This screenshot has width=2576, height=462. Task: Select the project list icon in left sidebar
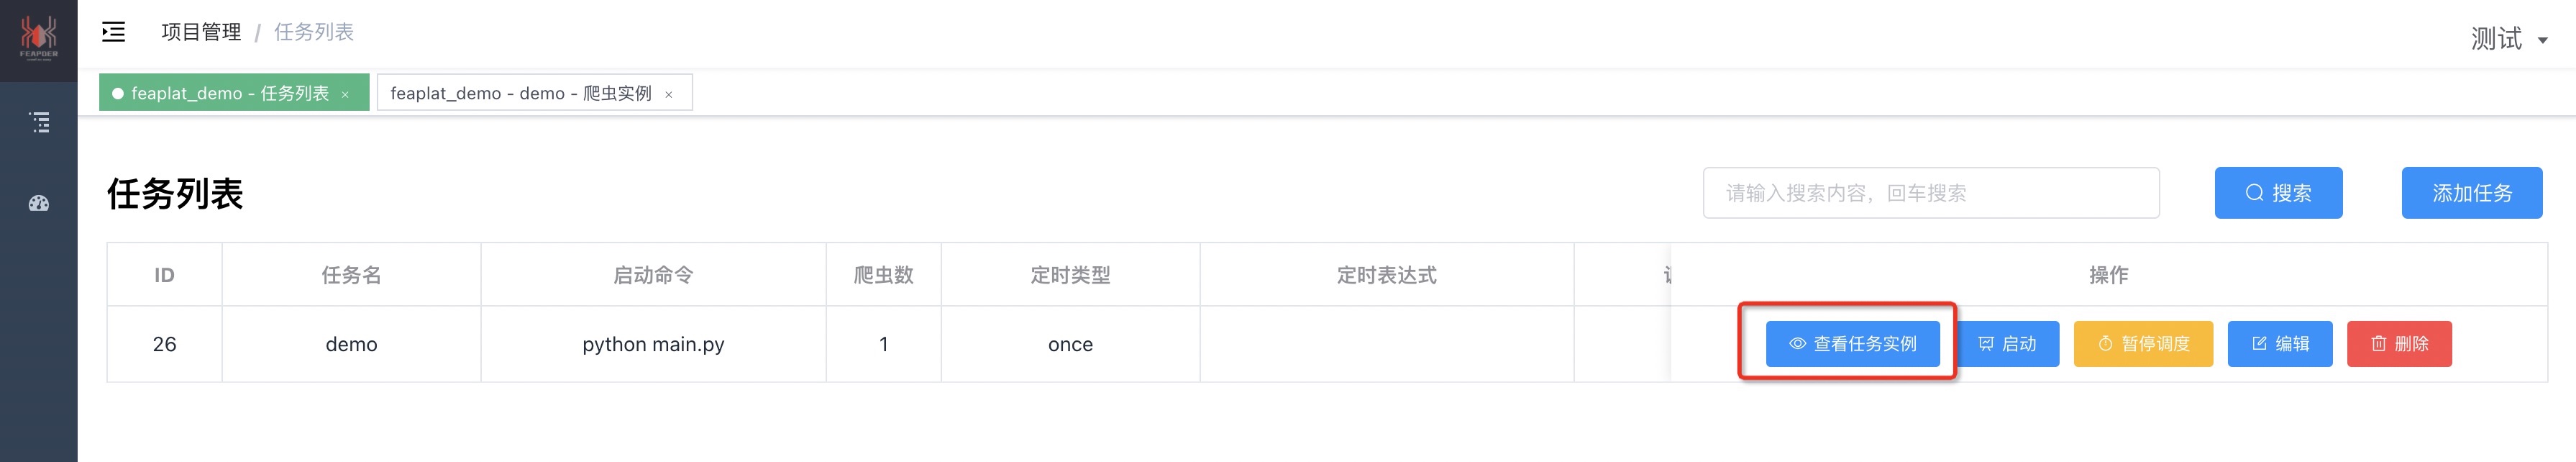coord(40,121)
